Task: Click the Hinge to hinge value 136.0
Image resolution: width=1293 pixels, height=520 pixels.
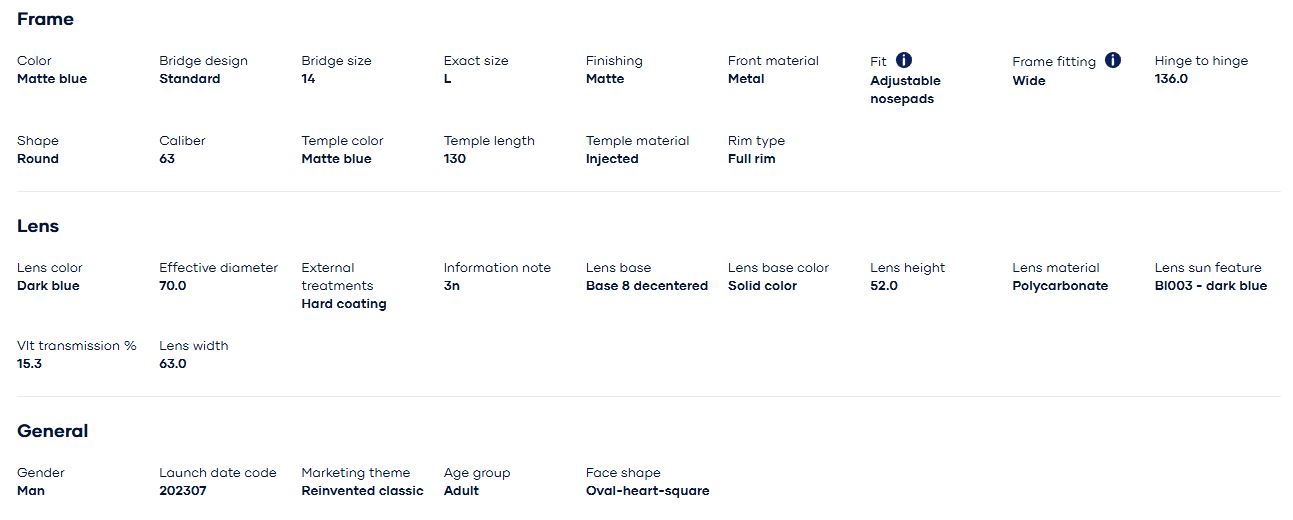Action: (1171, 79)
